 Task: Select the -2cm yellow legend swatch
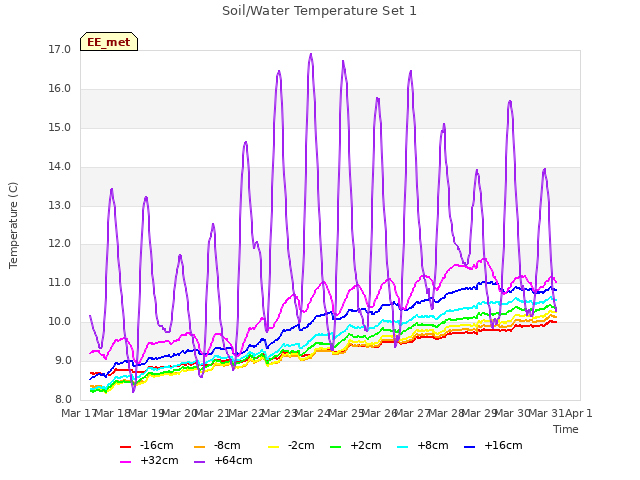(x=273, y=447)
